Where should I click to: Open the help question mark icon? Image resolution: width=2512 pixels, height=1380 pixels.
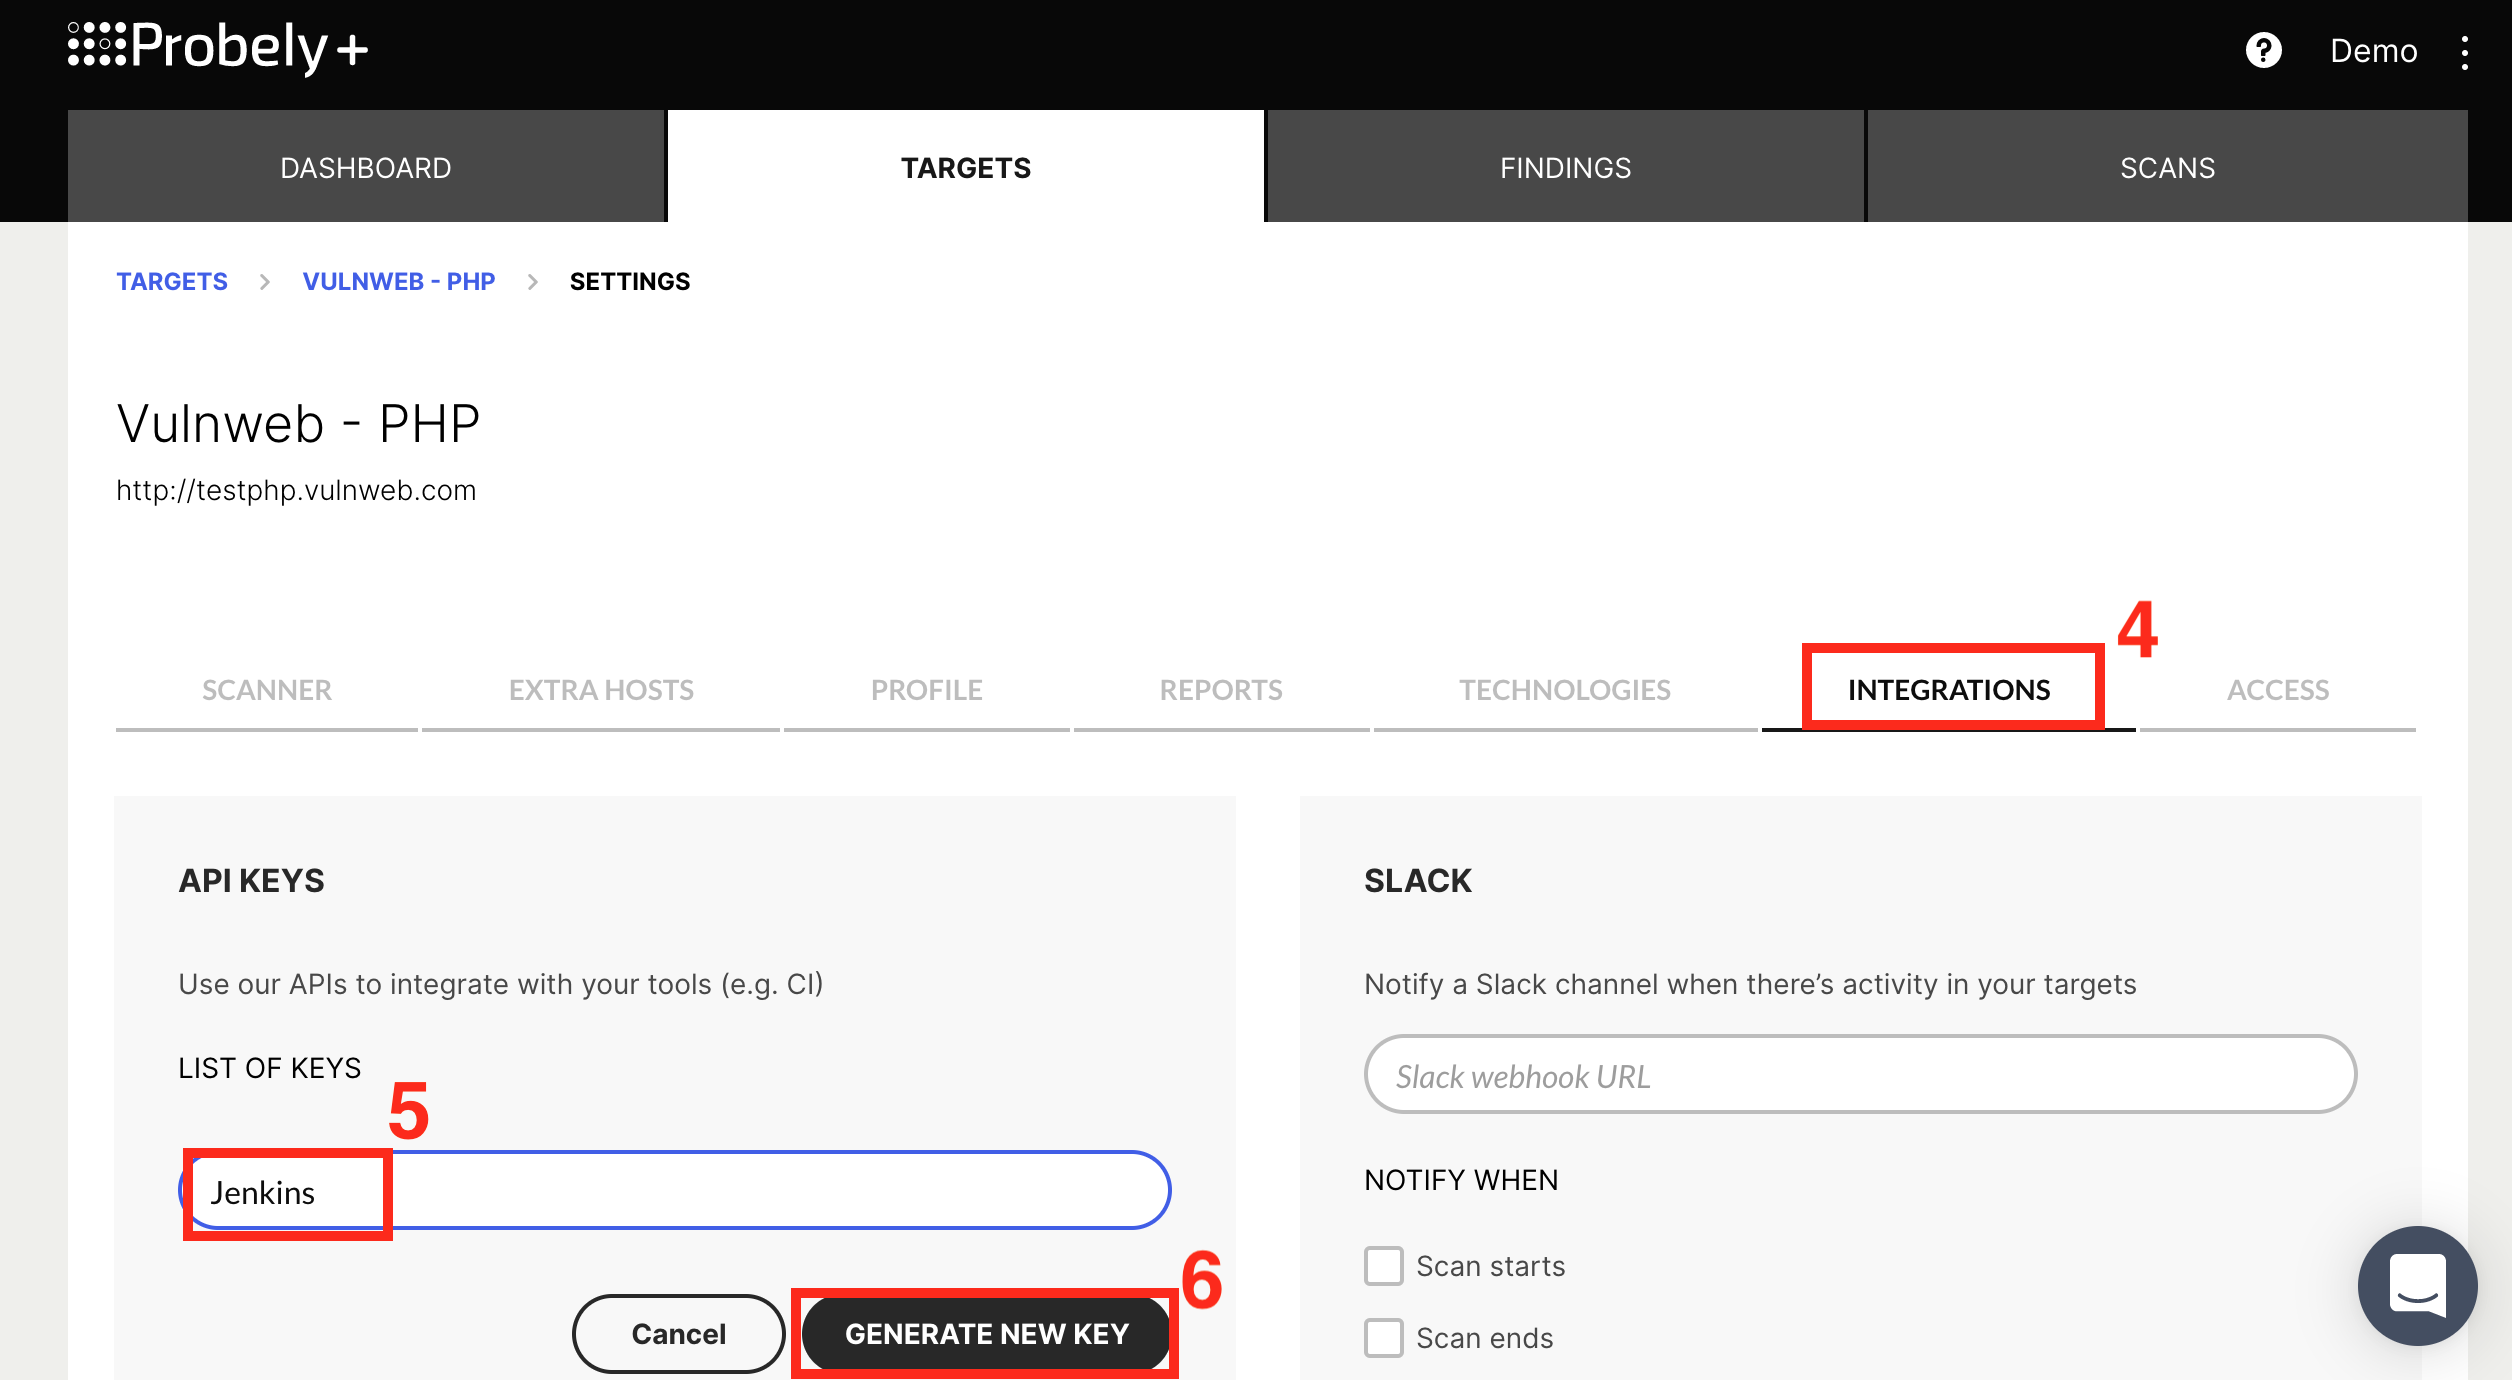click(2263, 50)
